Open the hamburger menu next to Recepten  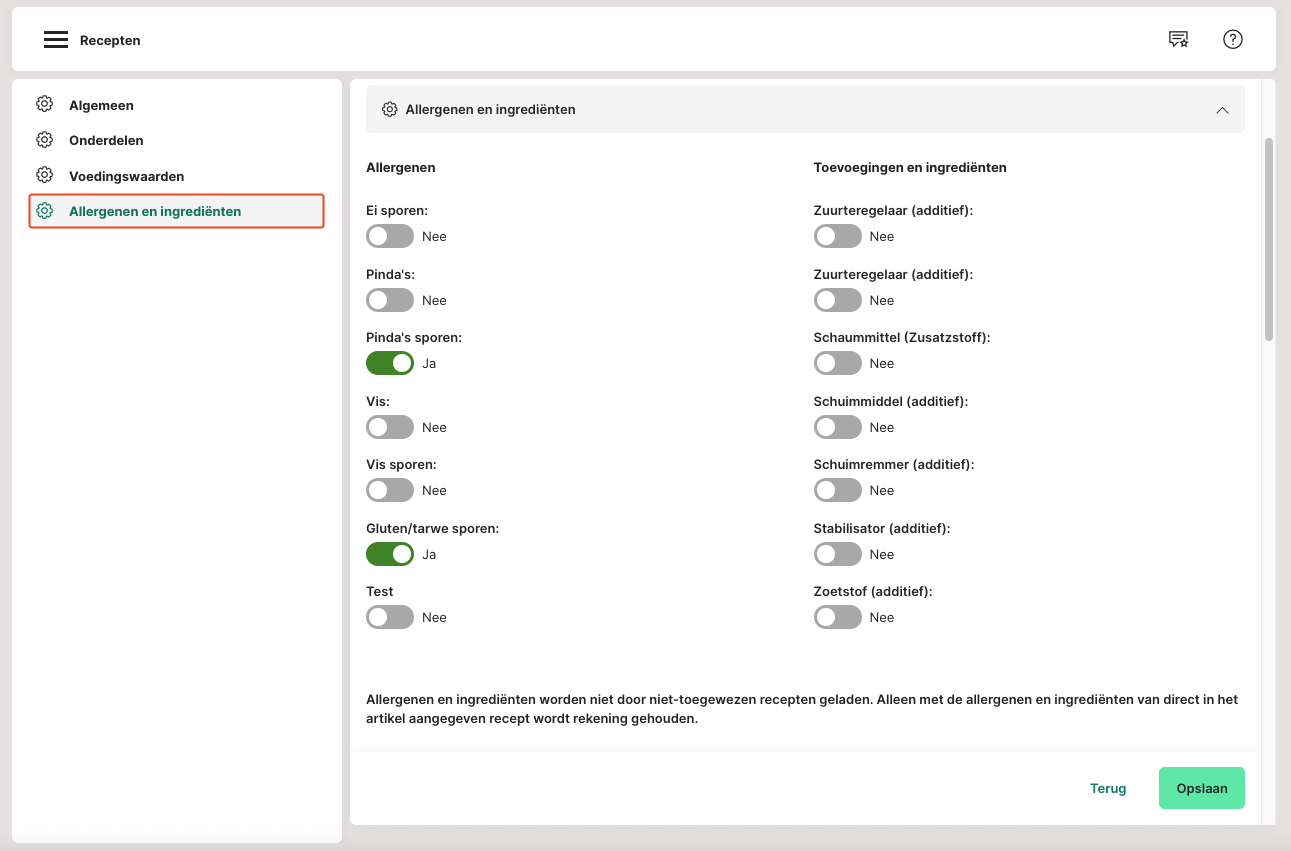pos(56,40)
